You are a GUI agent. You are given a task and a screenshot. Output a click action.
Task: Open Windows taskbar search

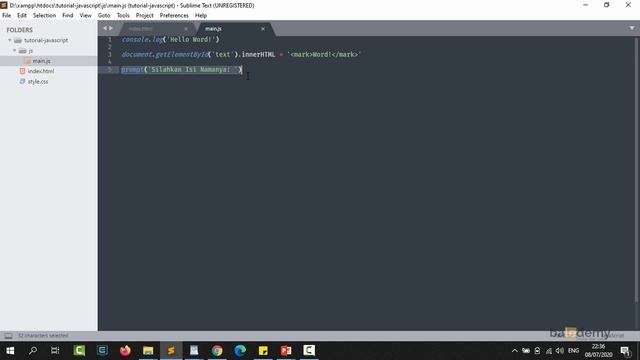click(33, 351)
